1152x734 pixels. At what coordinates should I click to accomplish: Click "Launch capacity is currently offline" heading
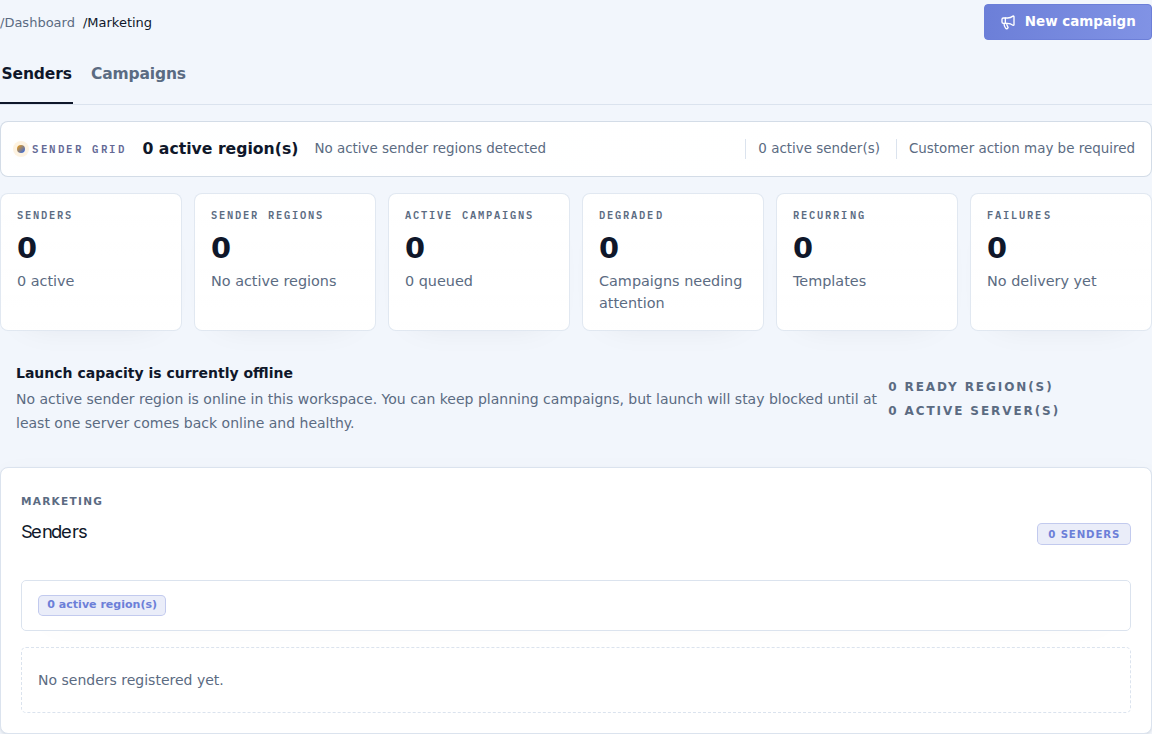pos(154,373)
